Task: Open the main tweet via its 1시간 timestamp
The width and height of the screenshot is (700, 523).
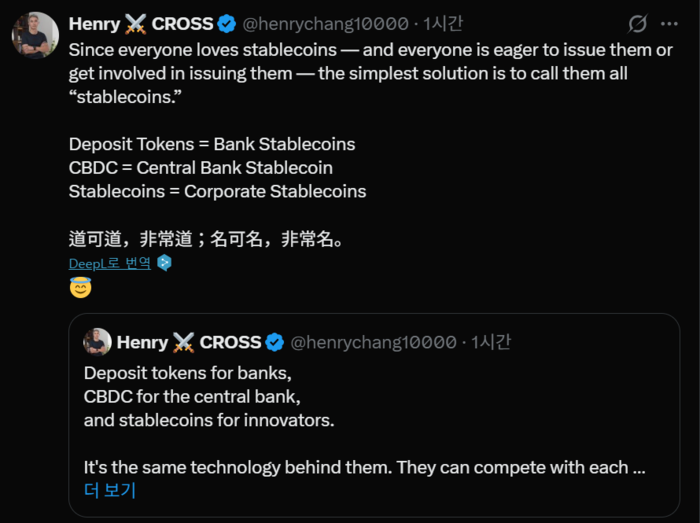Action: coord(443,24)
